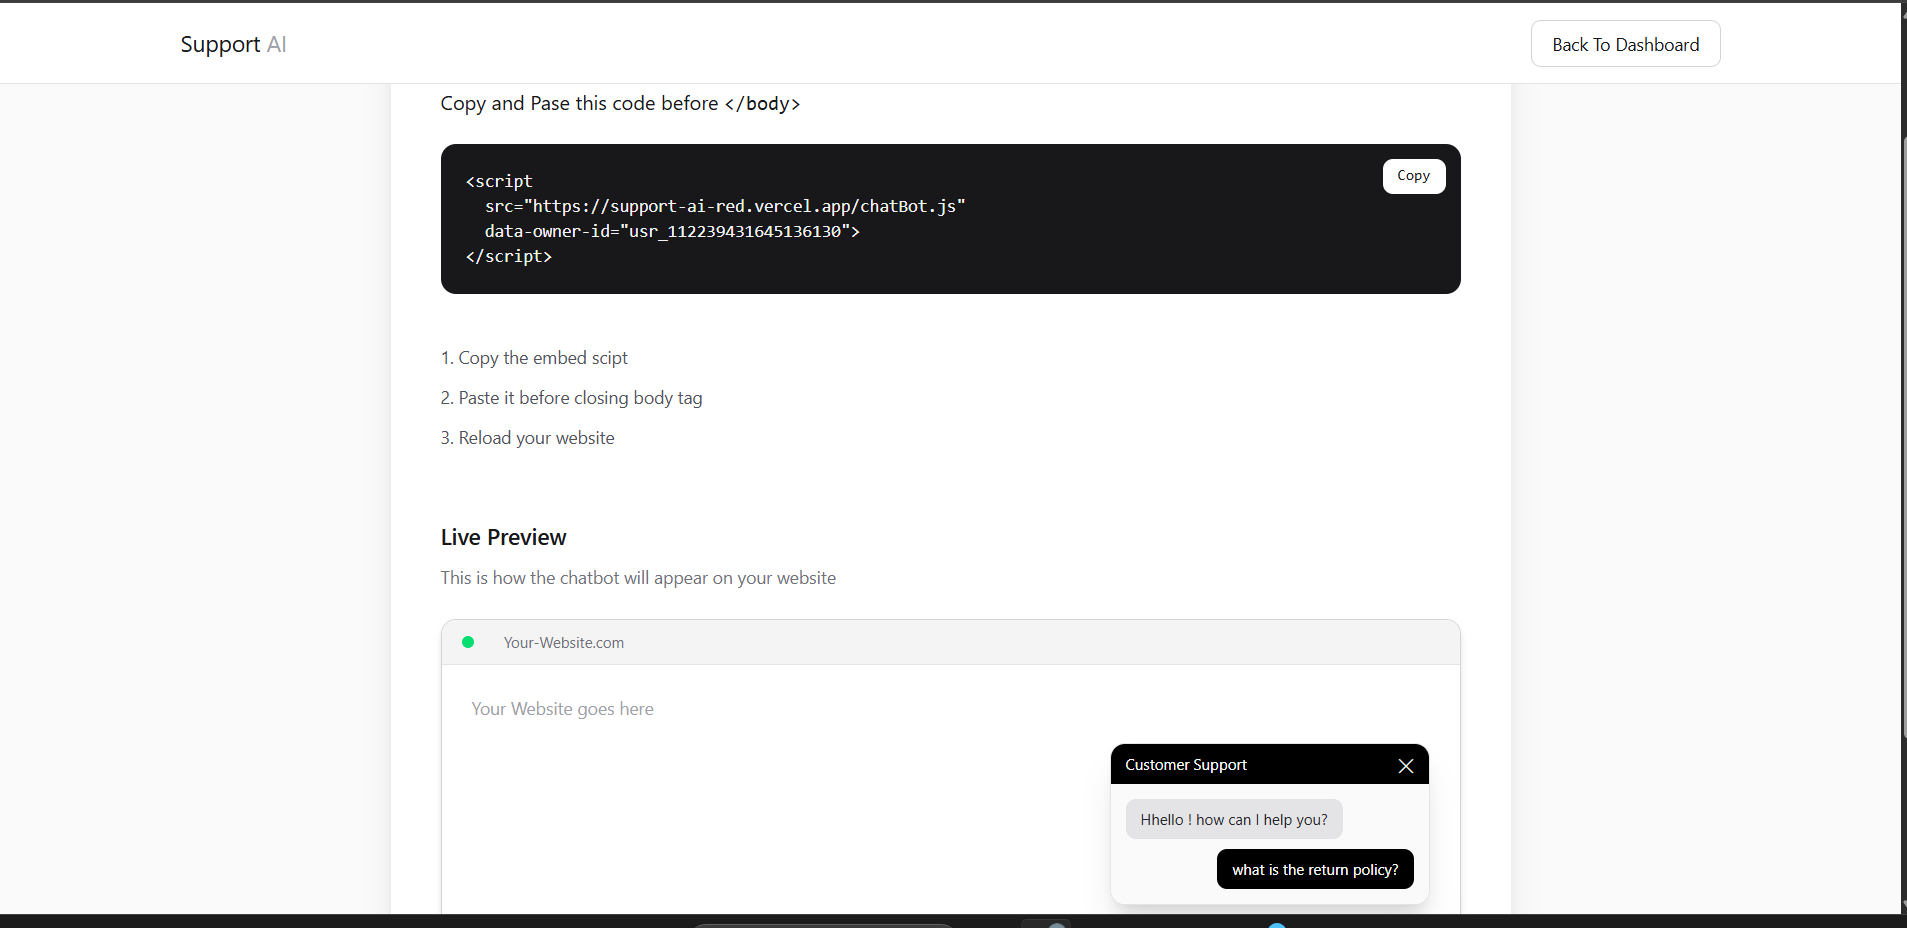The width and height of the screenshot is (1907, 928).
Task: Click 'Copy and Pase this code before' instruction
Action: pyautogui.click(x=620, y=104)
